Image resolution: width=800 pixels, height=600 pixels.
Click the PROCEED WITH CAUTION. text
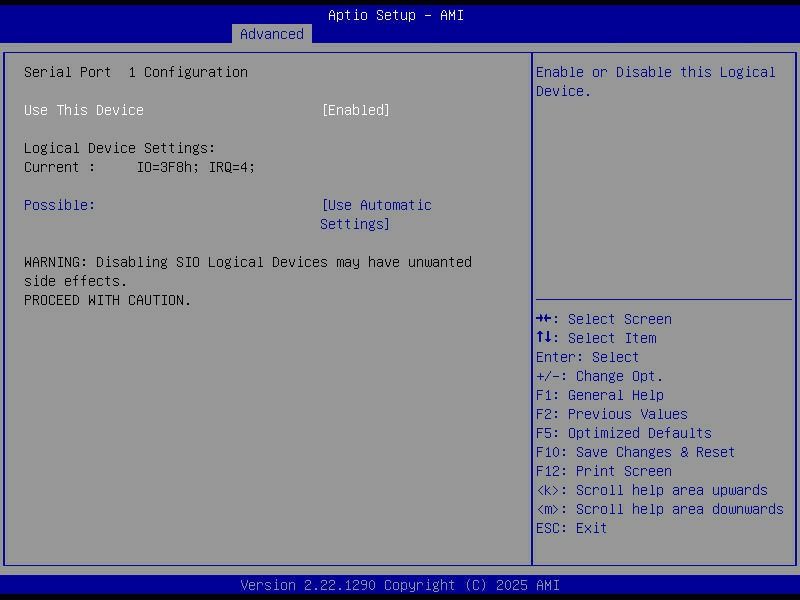click(x=107, y=300)
